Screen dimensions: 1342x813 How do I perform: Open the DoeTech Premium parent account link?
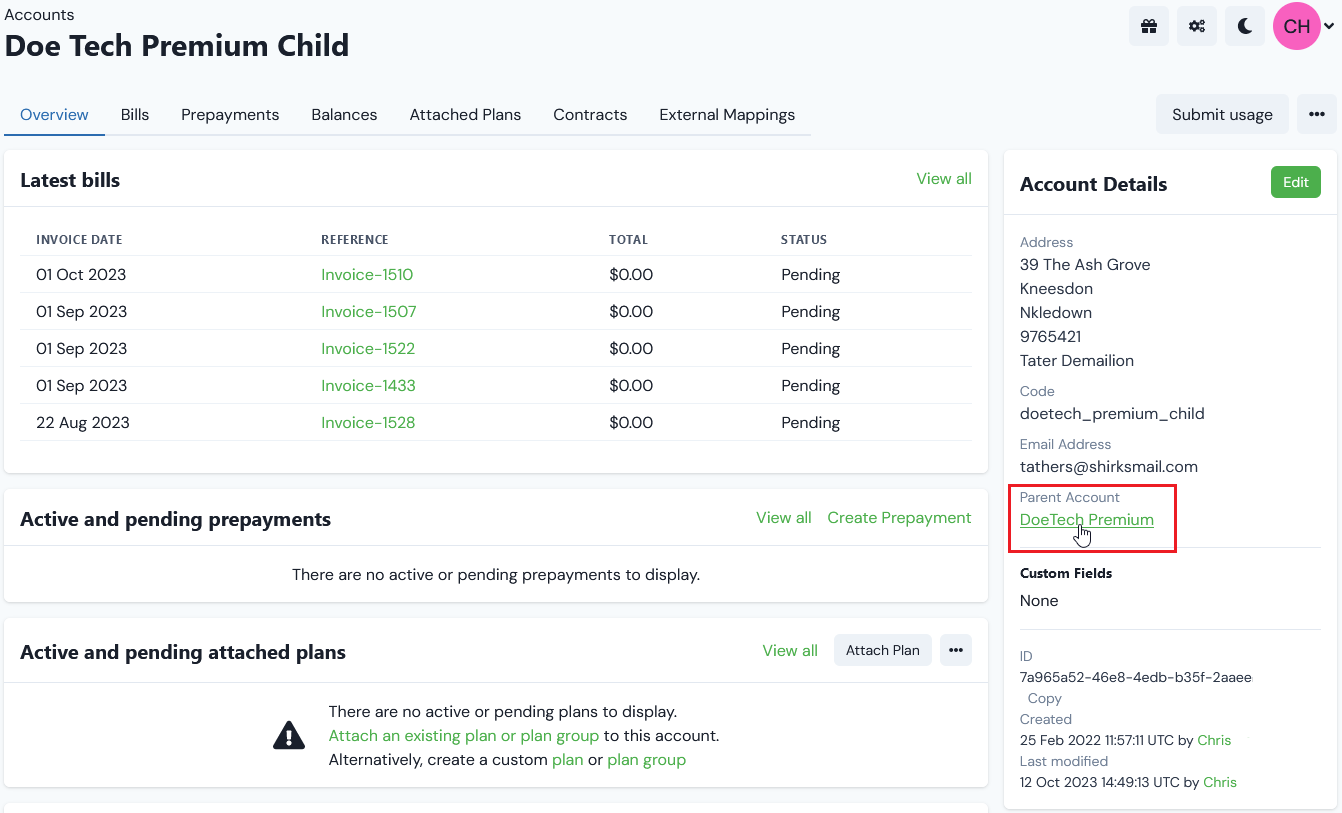1086,519
